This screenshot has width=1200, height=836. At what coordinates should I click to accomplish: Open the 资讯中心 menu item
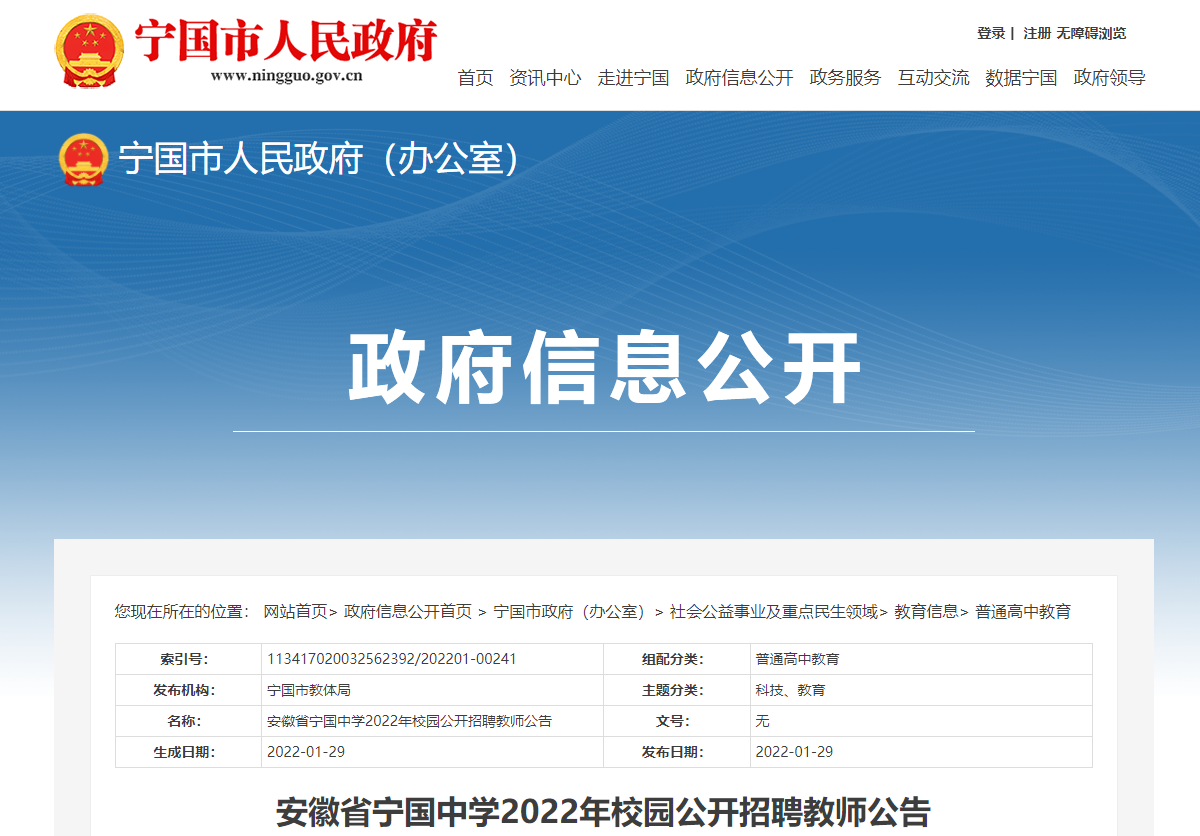(545, 78)
